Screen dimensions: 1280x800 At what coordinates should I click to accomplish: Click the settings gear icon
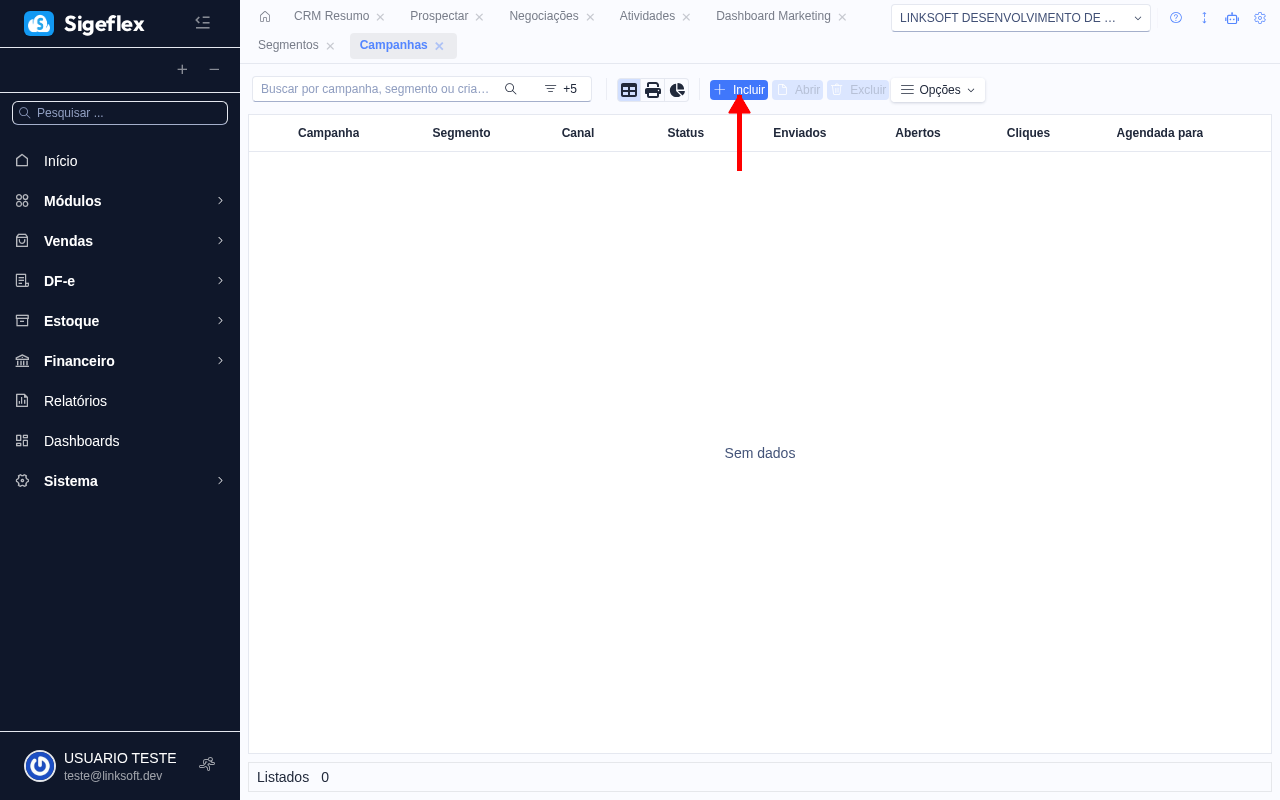1259,17
